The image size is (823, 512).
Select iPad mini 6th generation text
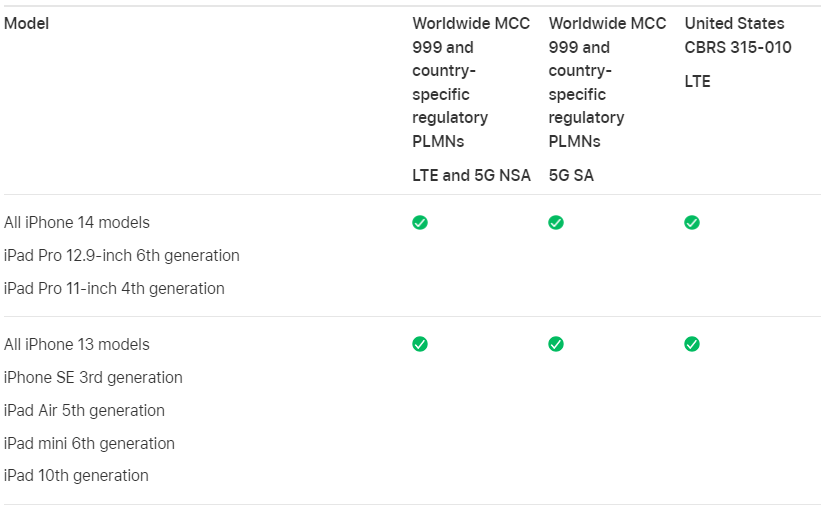coord(89,443)
